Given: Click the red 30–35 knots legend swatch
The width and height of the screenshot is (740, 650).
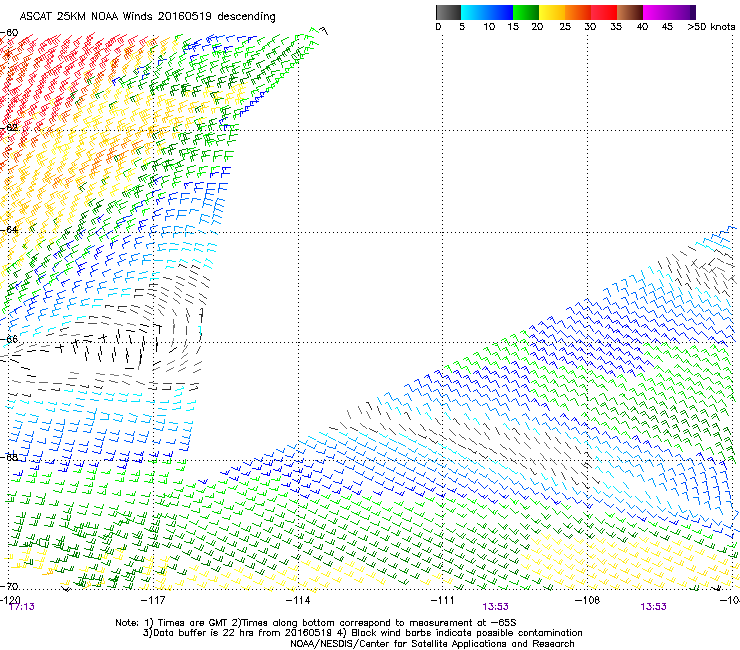Looking at the screenshot, I should (x=604, y=12).
